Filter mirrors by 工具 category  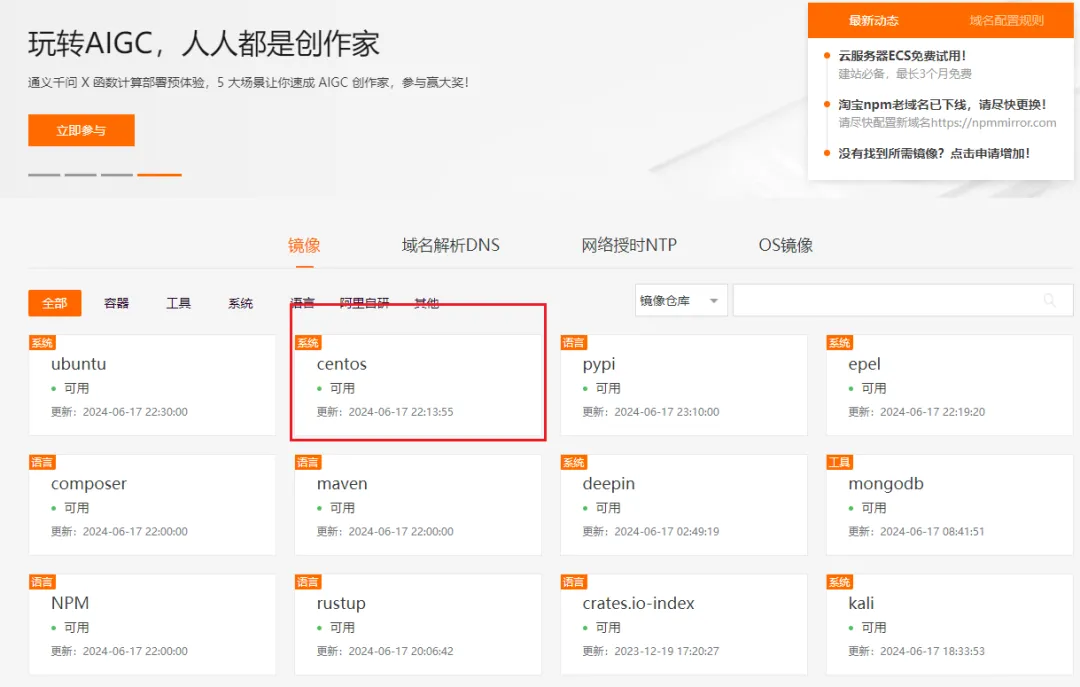tap(178, 303)
